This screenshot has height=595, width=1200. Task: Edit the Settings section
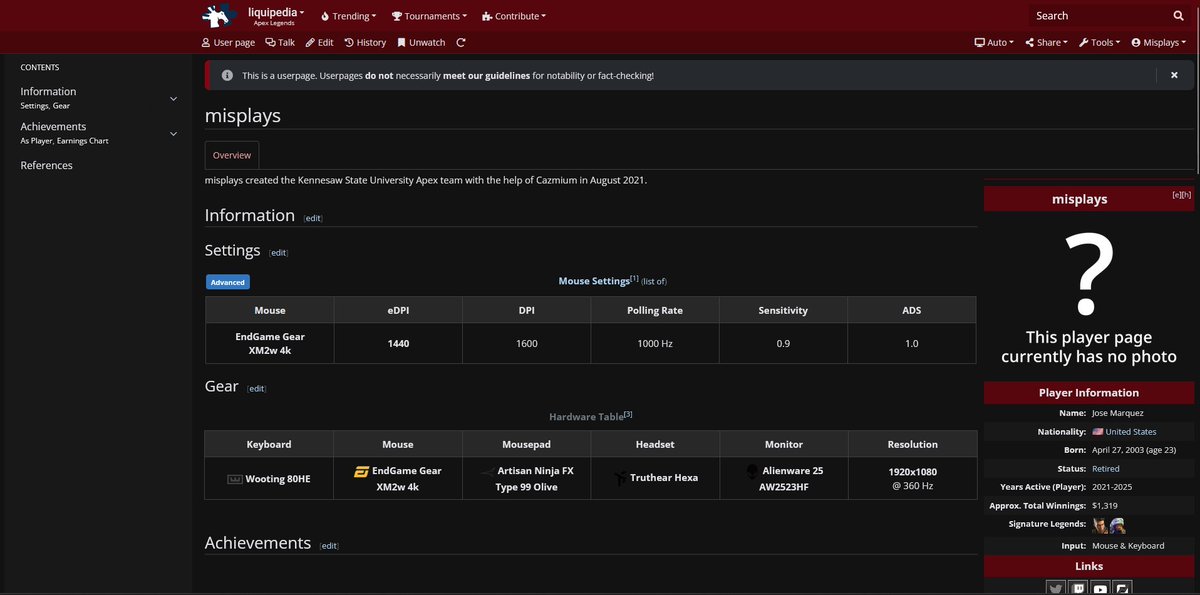point(278,253)
